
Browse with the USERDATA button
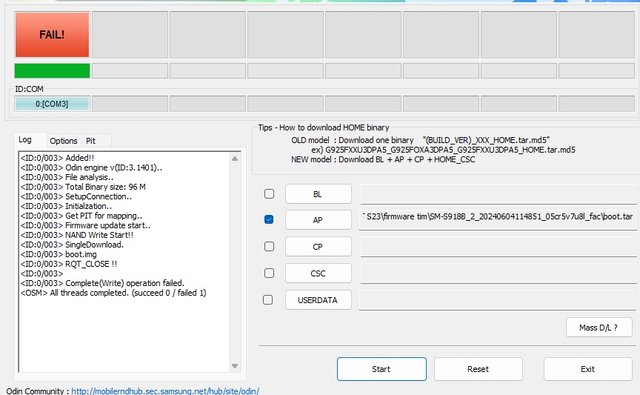318,300
